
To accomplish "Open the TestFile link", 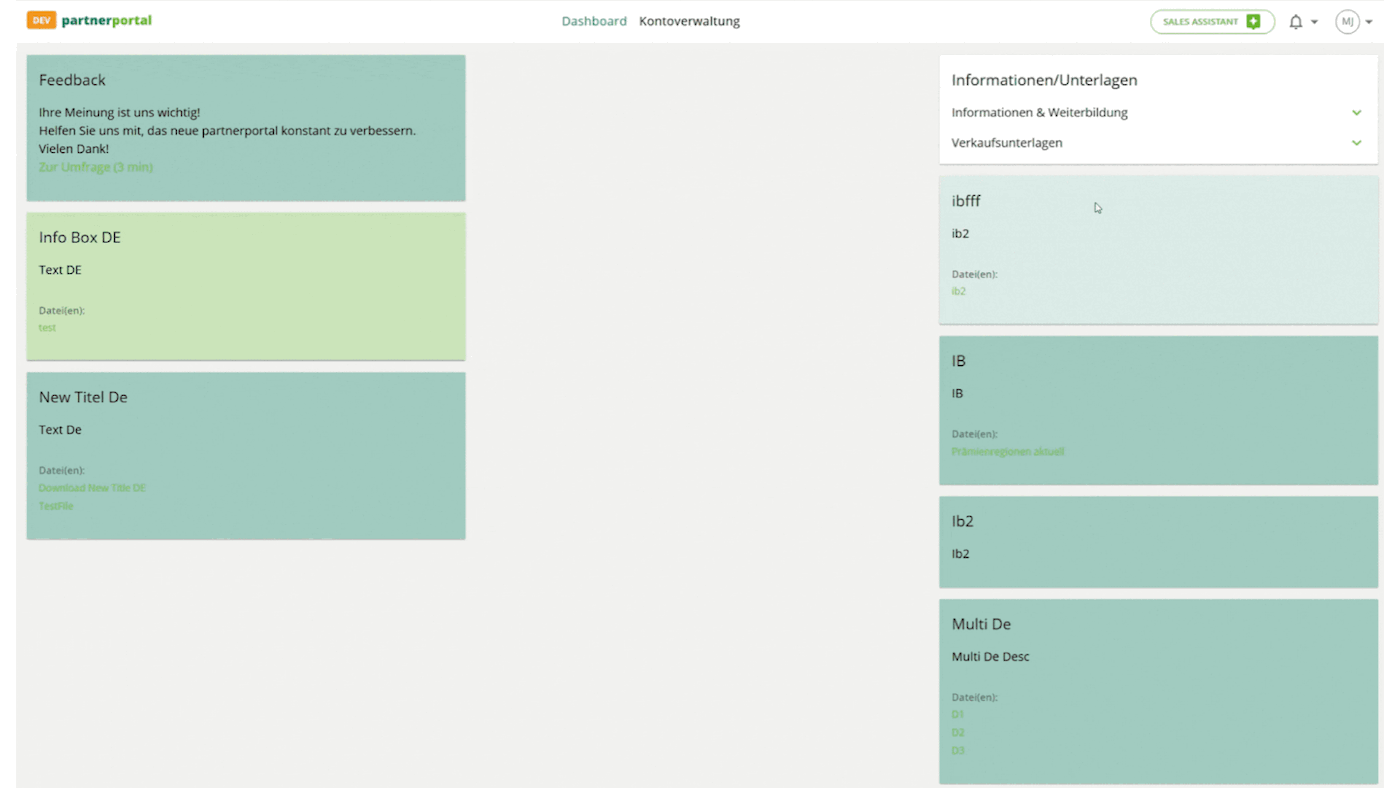I will 56,506.
